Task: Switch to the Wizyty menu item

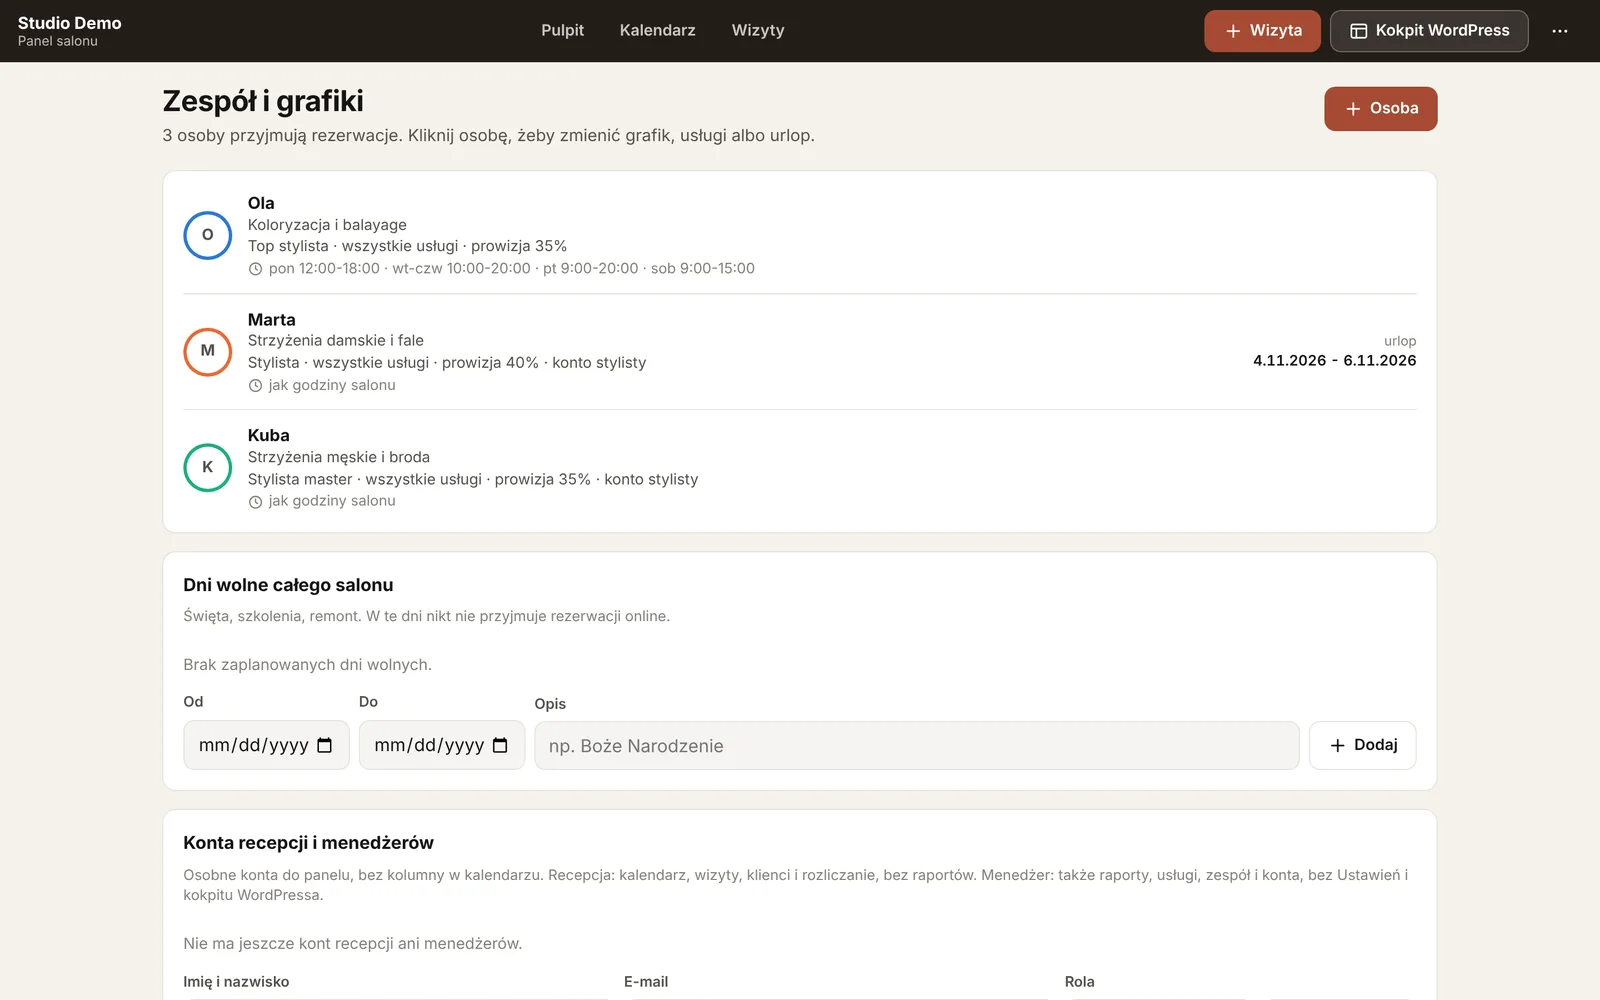Action: click(x=758, y=31)
